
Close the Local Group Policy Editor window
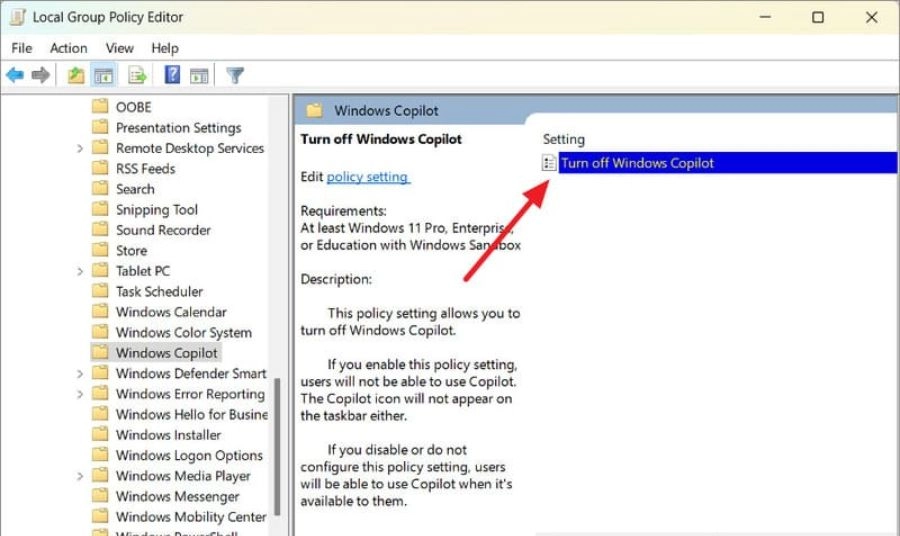[x=871, y=17]
